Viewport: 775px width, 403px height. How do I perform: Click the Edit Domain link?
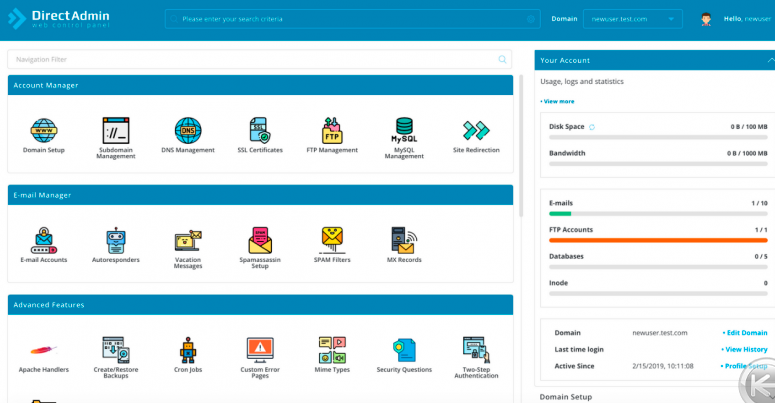click(x=746, y=333)
